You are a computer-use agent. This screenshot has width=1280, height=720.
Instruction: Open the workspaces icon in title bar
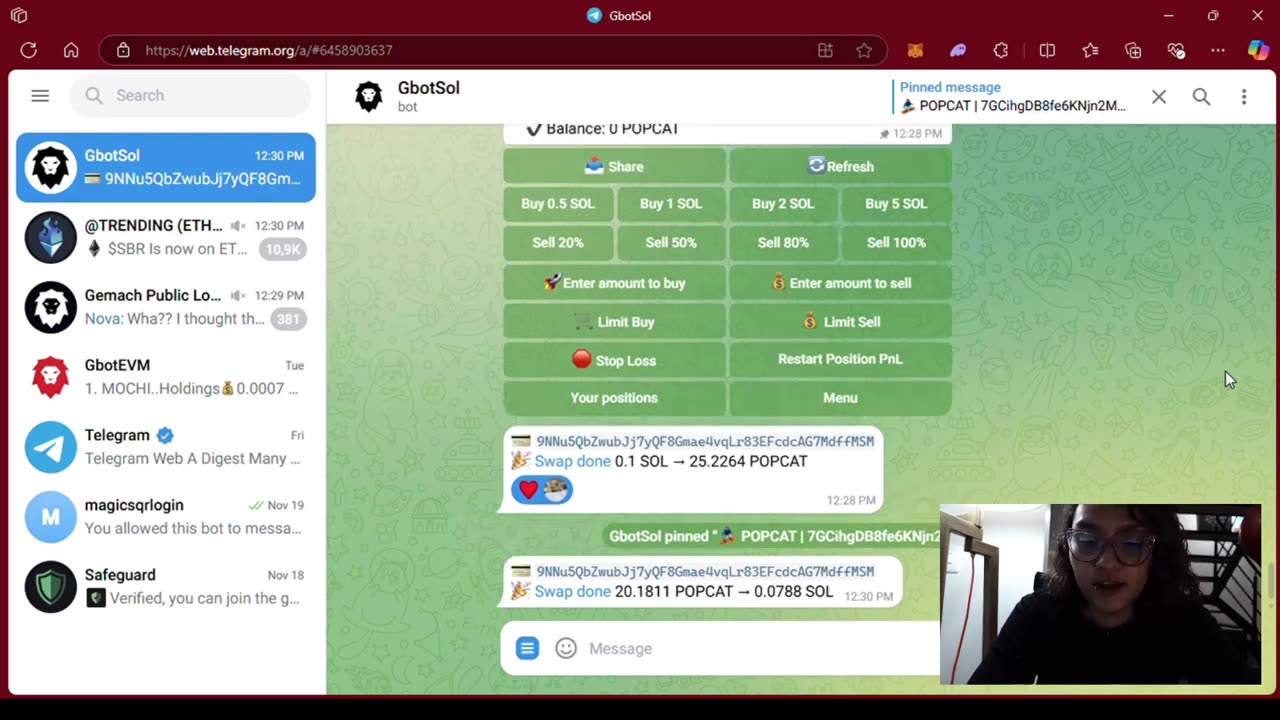pos(19,16)
